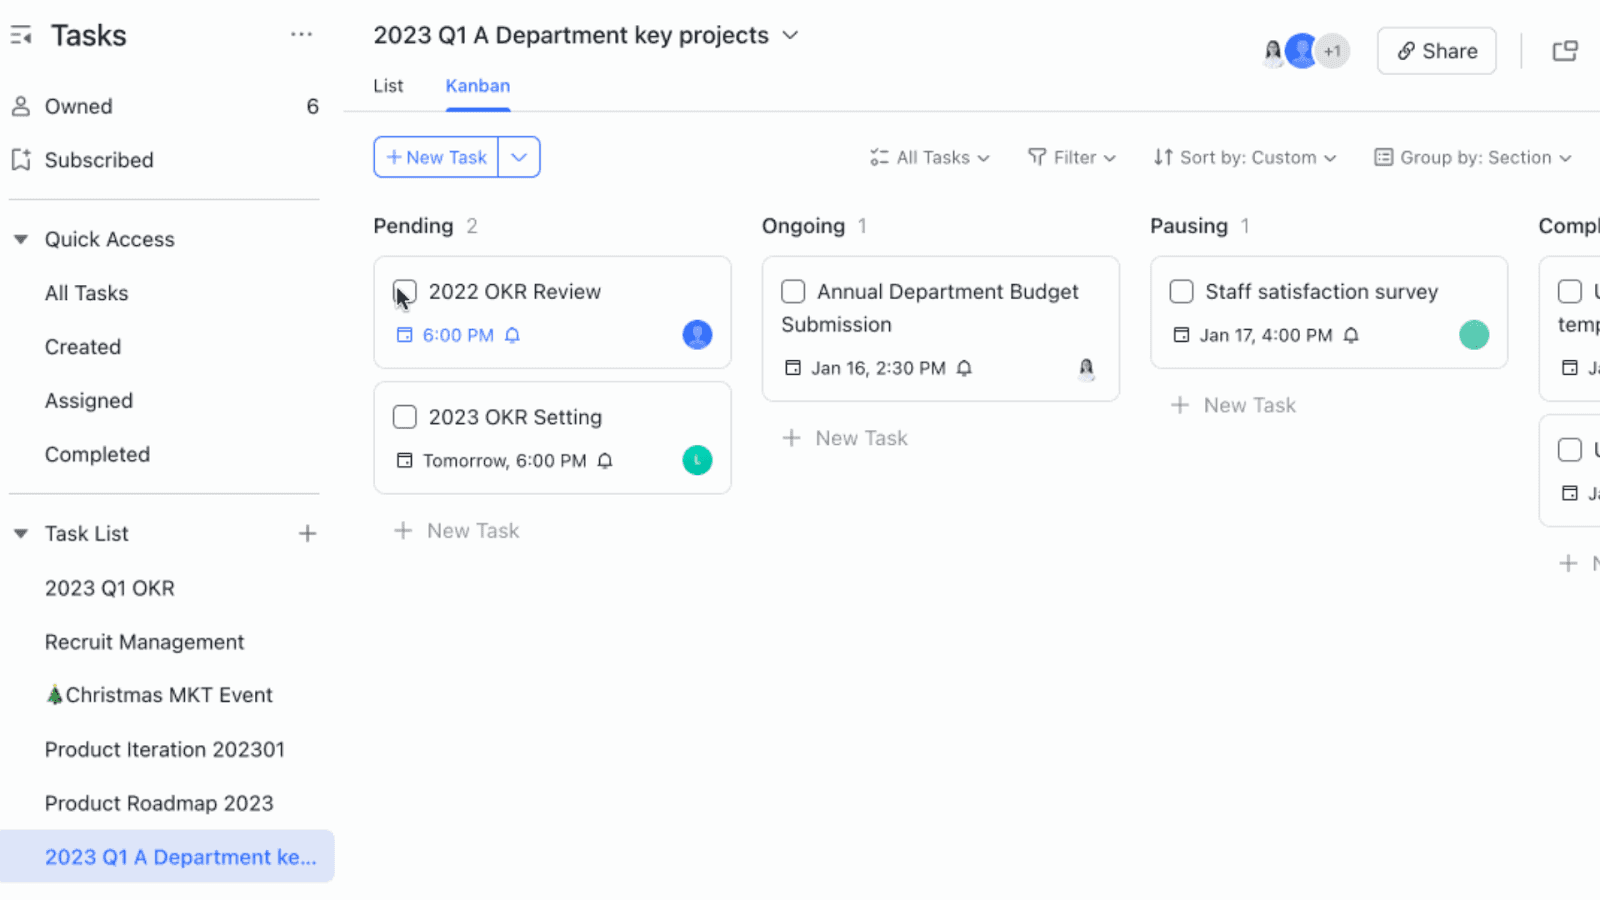The width and height of the screenshot is (1600, 900).
Task: Collapse the Tasks sidebar panel
Action: 20,34
